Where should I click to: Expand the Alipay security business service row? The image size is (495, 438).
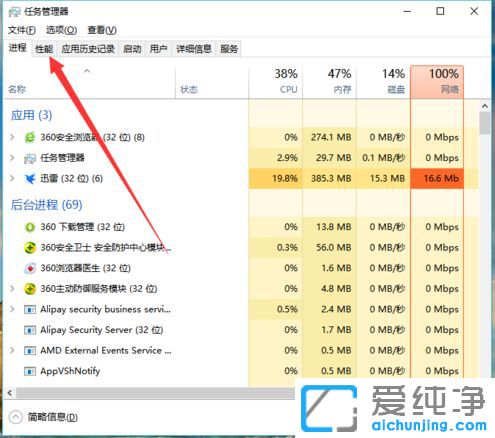pos(12,309)
